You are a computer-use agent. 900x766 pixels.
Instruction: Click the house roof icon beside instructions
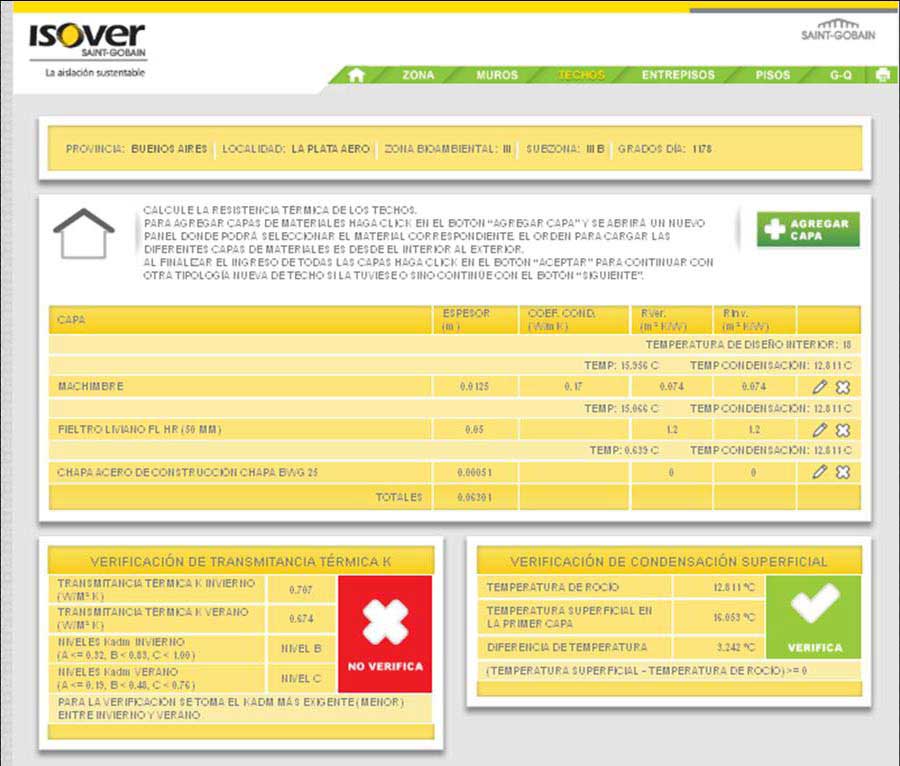84,234
